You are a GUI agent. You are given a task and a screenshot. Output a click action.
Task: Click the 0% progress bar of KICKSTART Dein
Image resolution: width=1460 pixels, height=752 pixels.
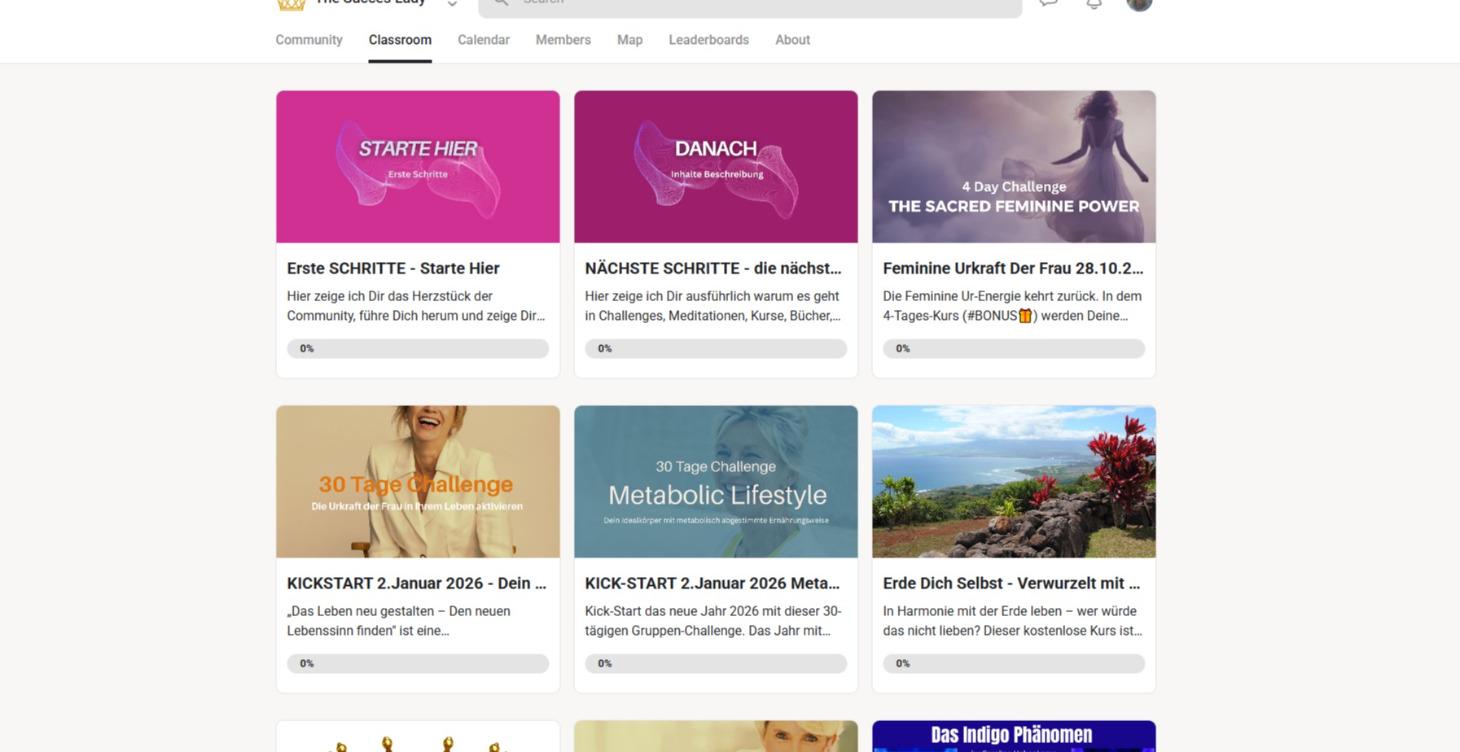point(418,664)
